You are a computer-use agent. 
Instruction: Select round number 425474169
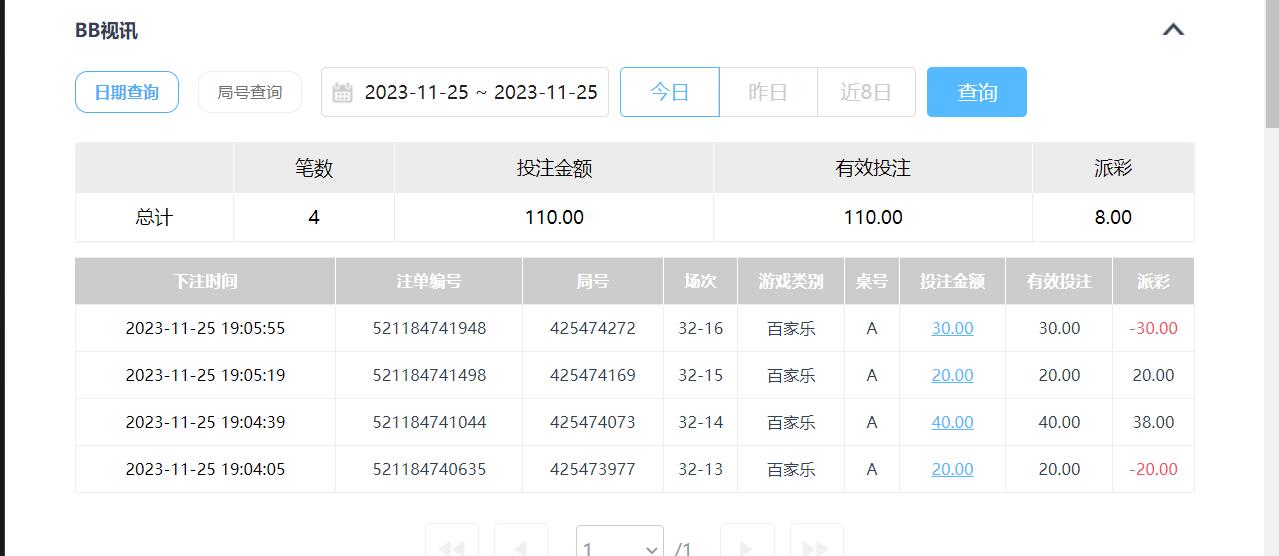coord(593,375)
